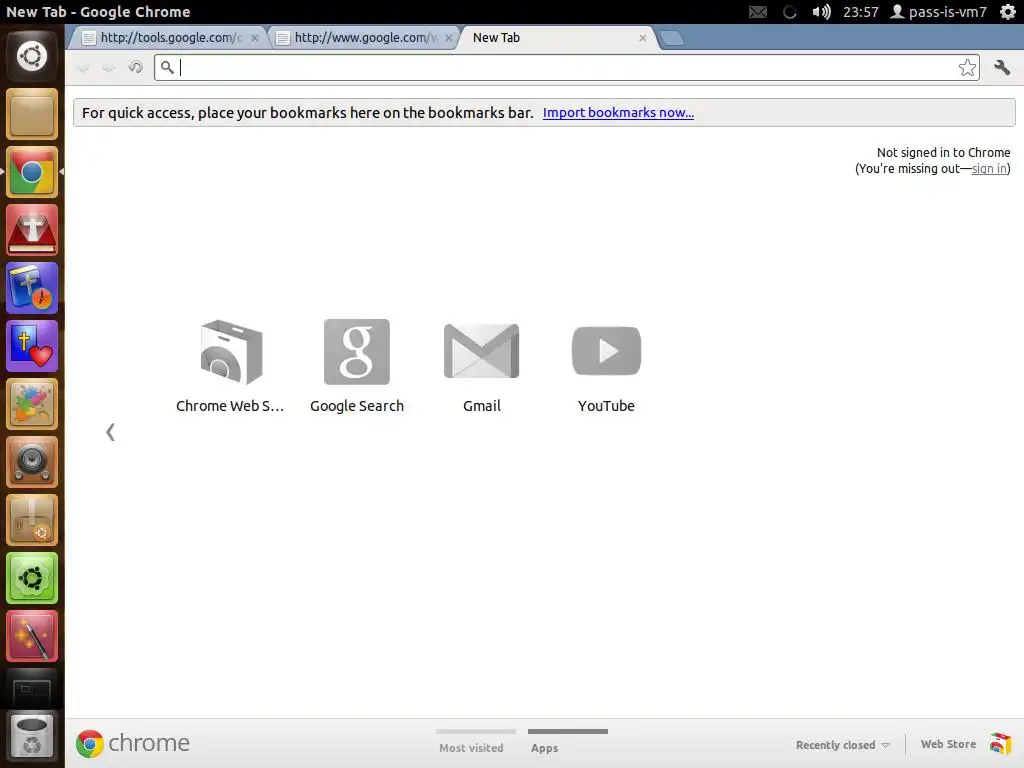Open Chrome wrench settings menu
Viewport: 1024px width, 768px height.
click(x=1002, y=67)
